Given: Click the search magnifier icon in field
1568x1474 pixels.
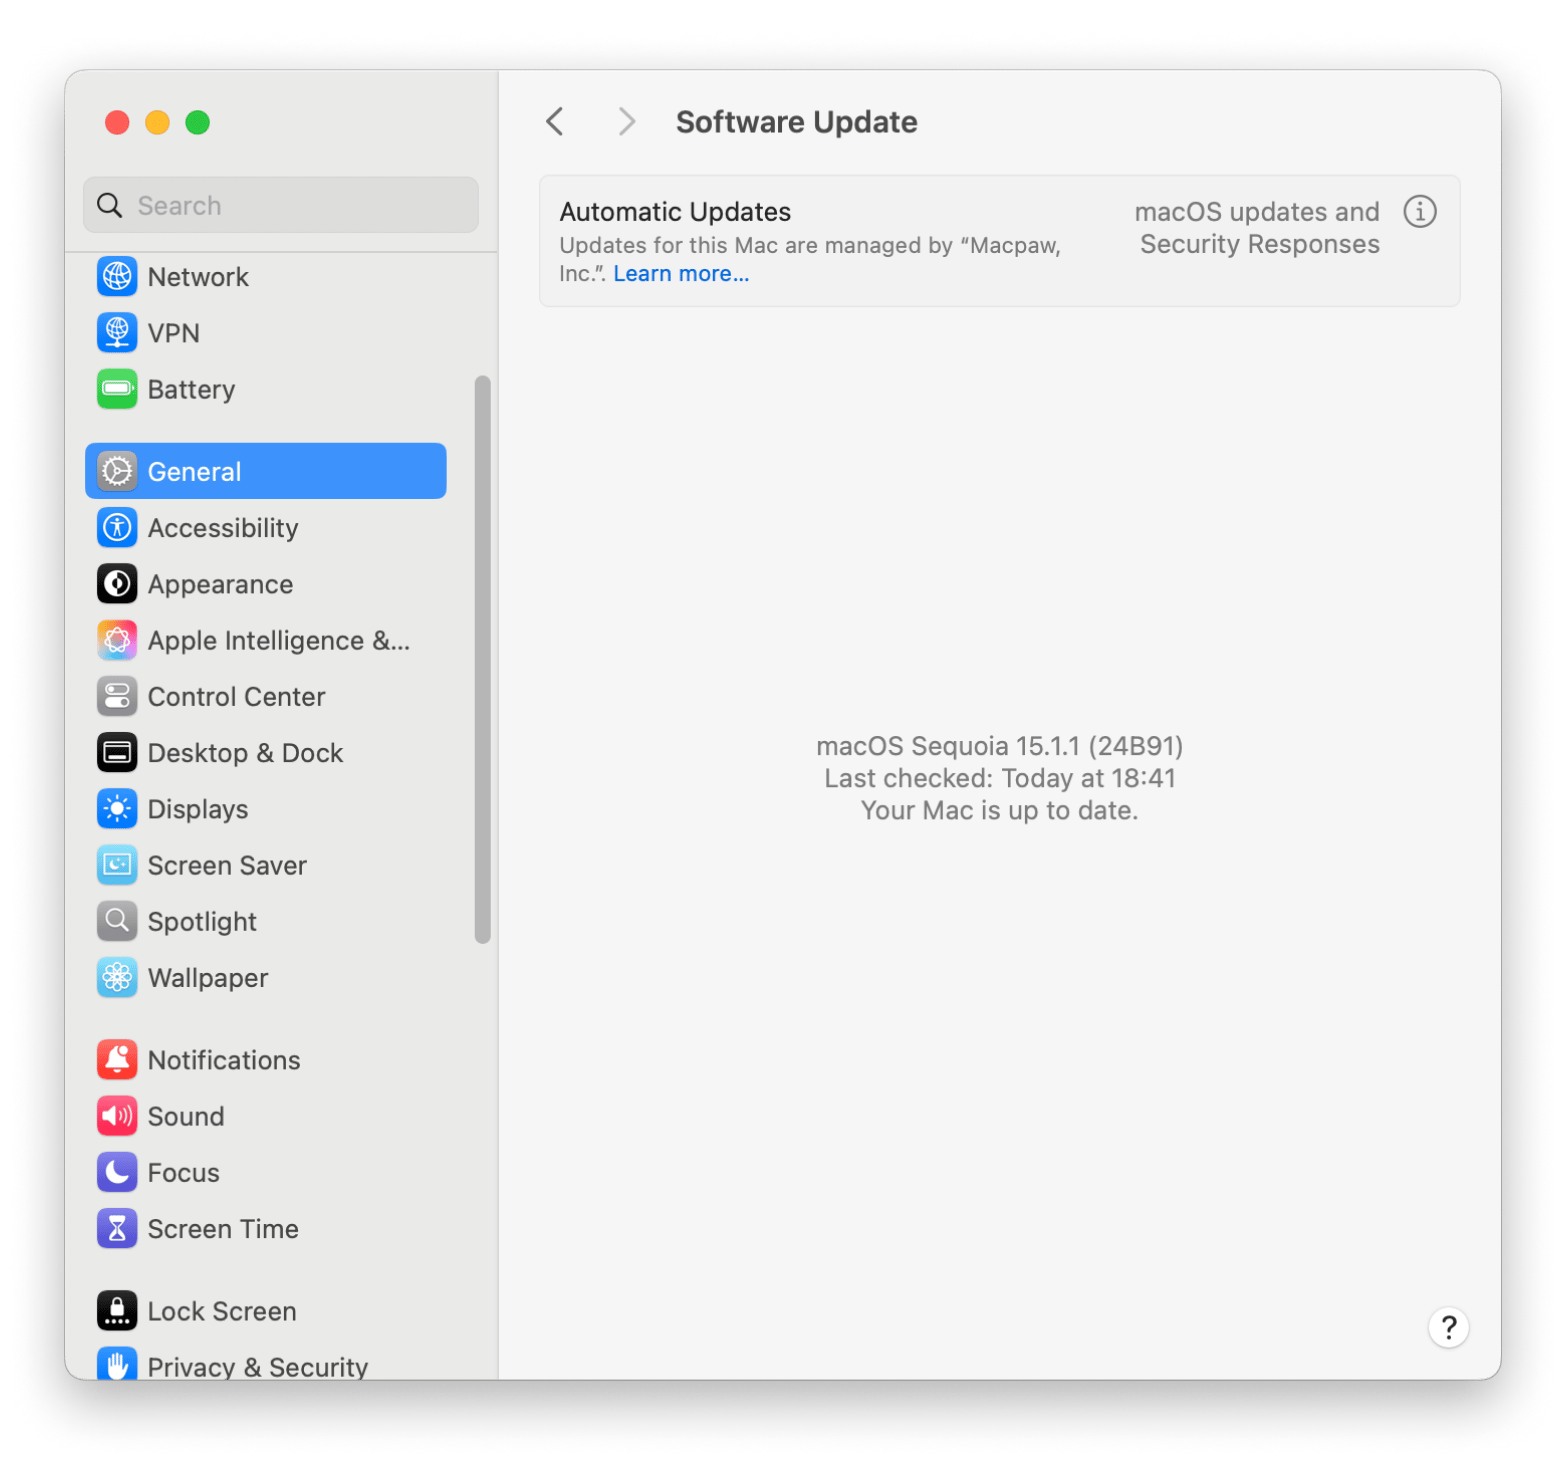Looking at the screenshot, I should tap(110, 205).
